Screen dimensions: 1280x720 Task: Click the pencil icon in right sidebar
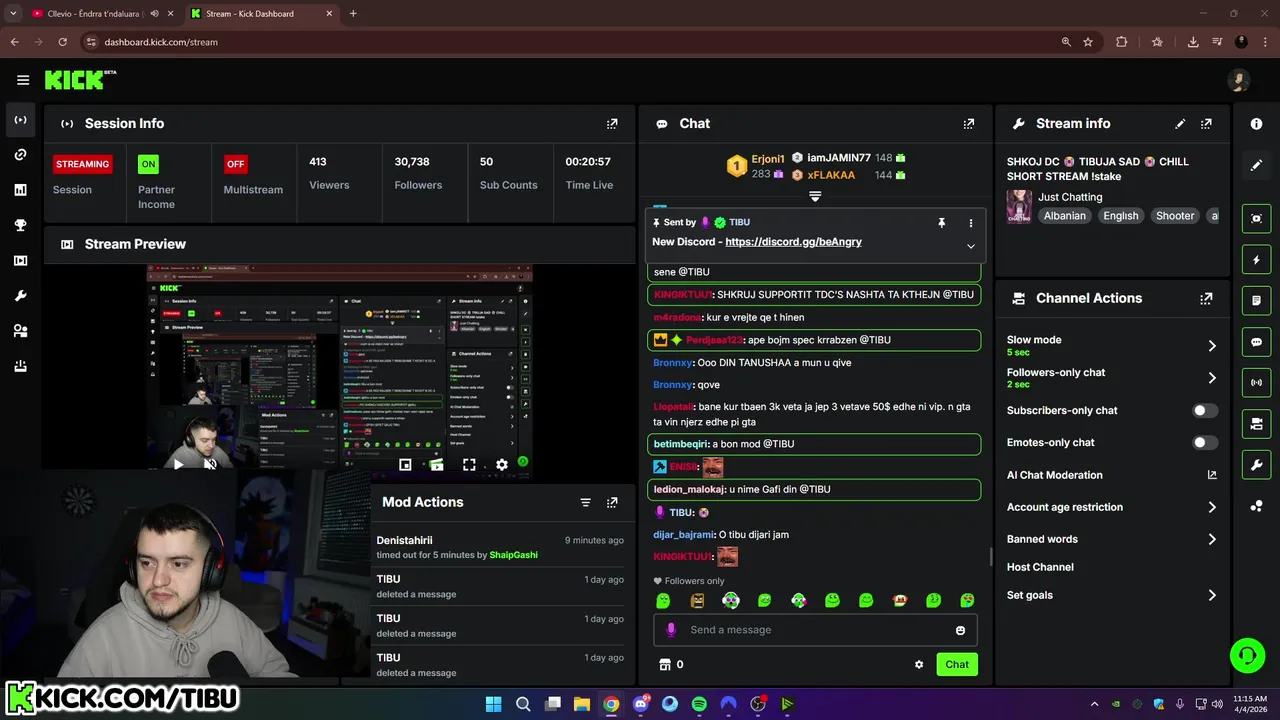point(1256,165)
